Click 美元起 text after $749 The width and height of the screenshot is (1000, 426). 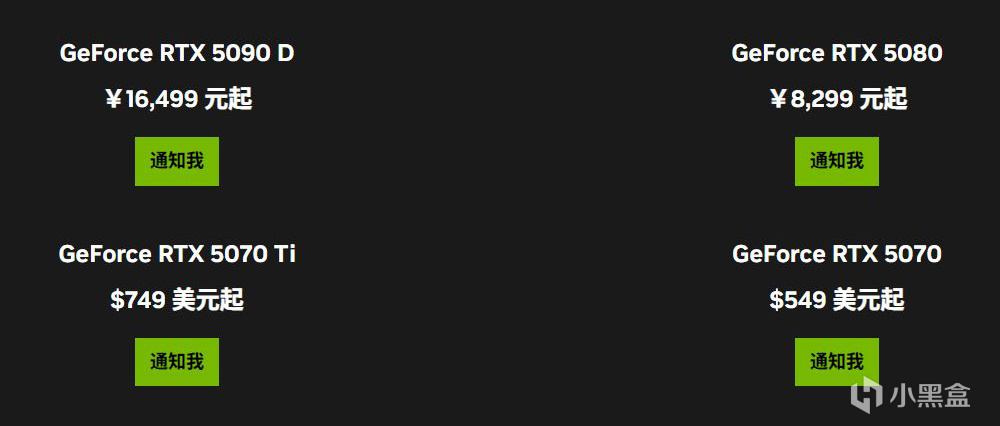[207, 300]
